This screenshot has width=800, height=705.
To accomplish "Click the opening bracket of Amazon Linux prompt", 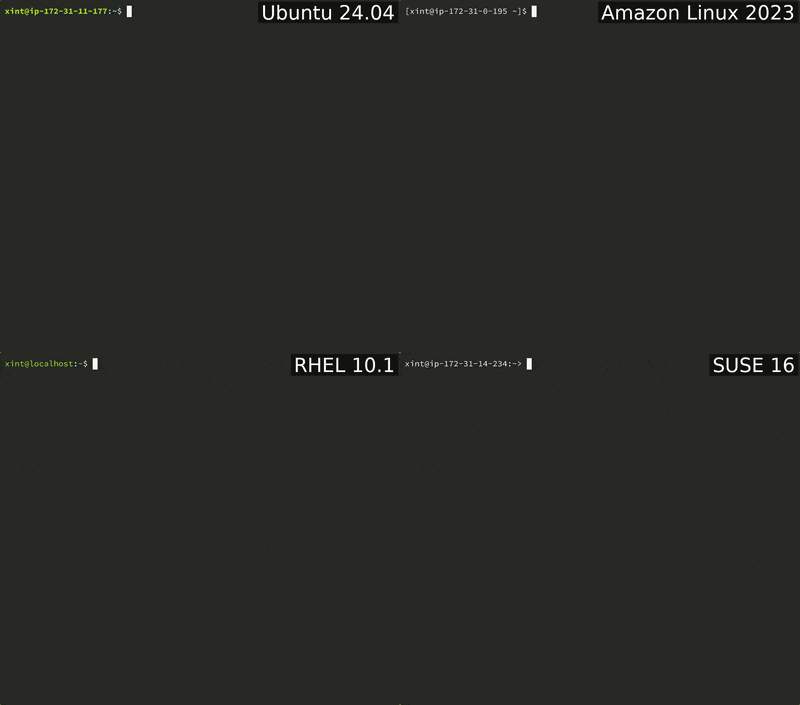I will click(406, 11).
